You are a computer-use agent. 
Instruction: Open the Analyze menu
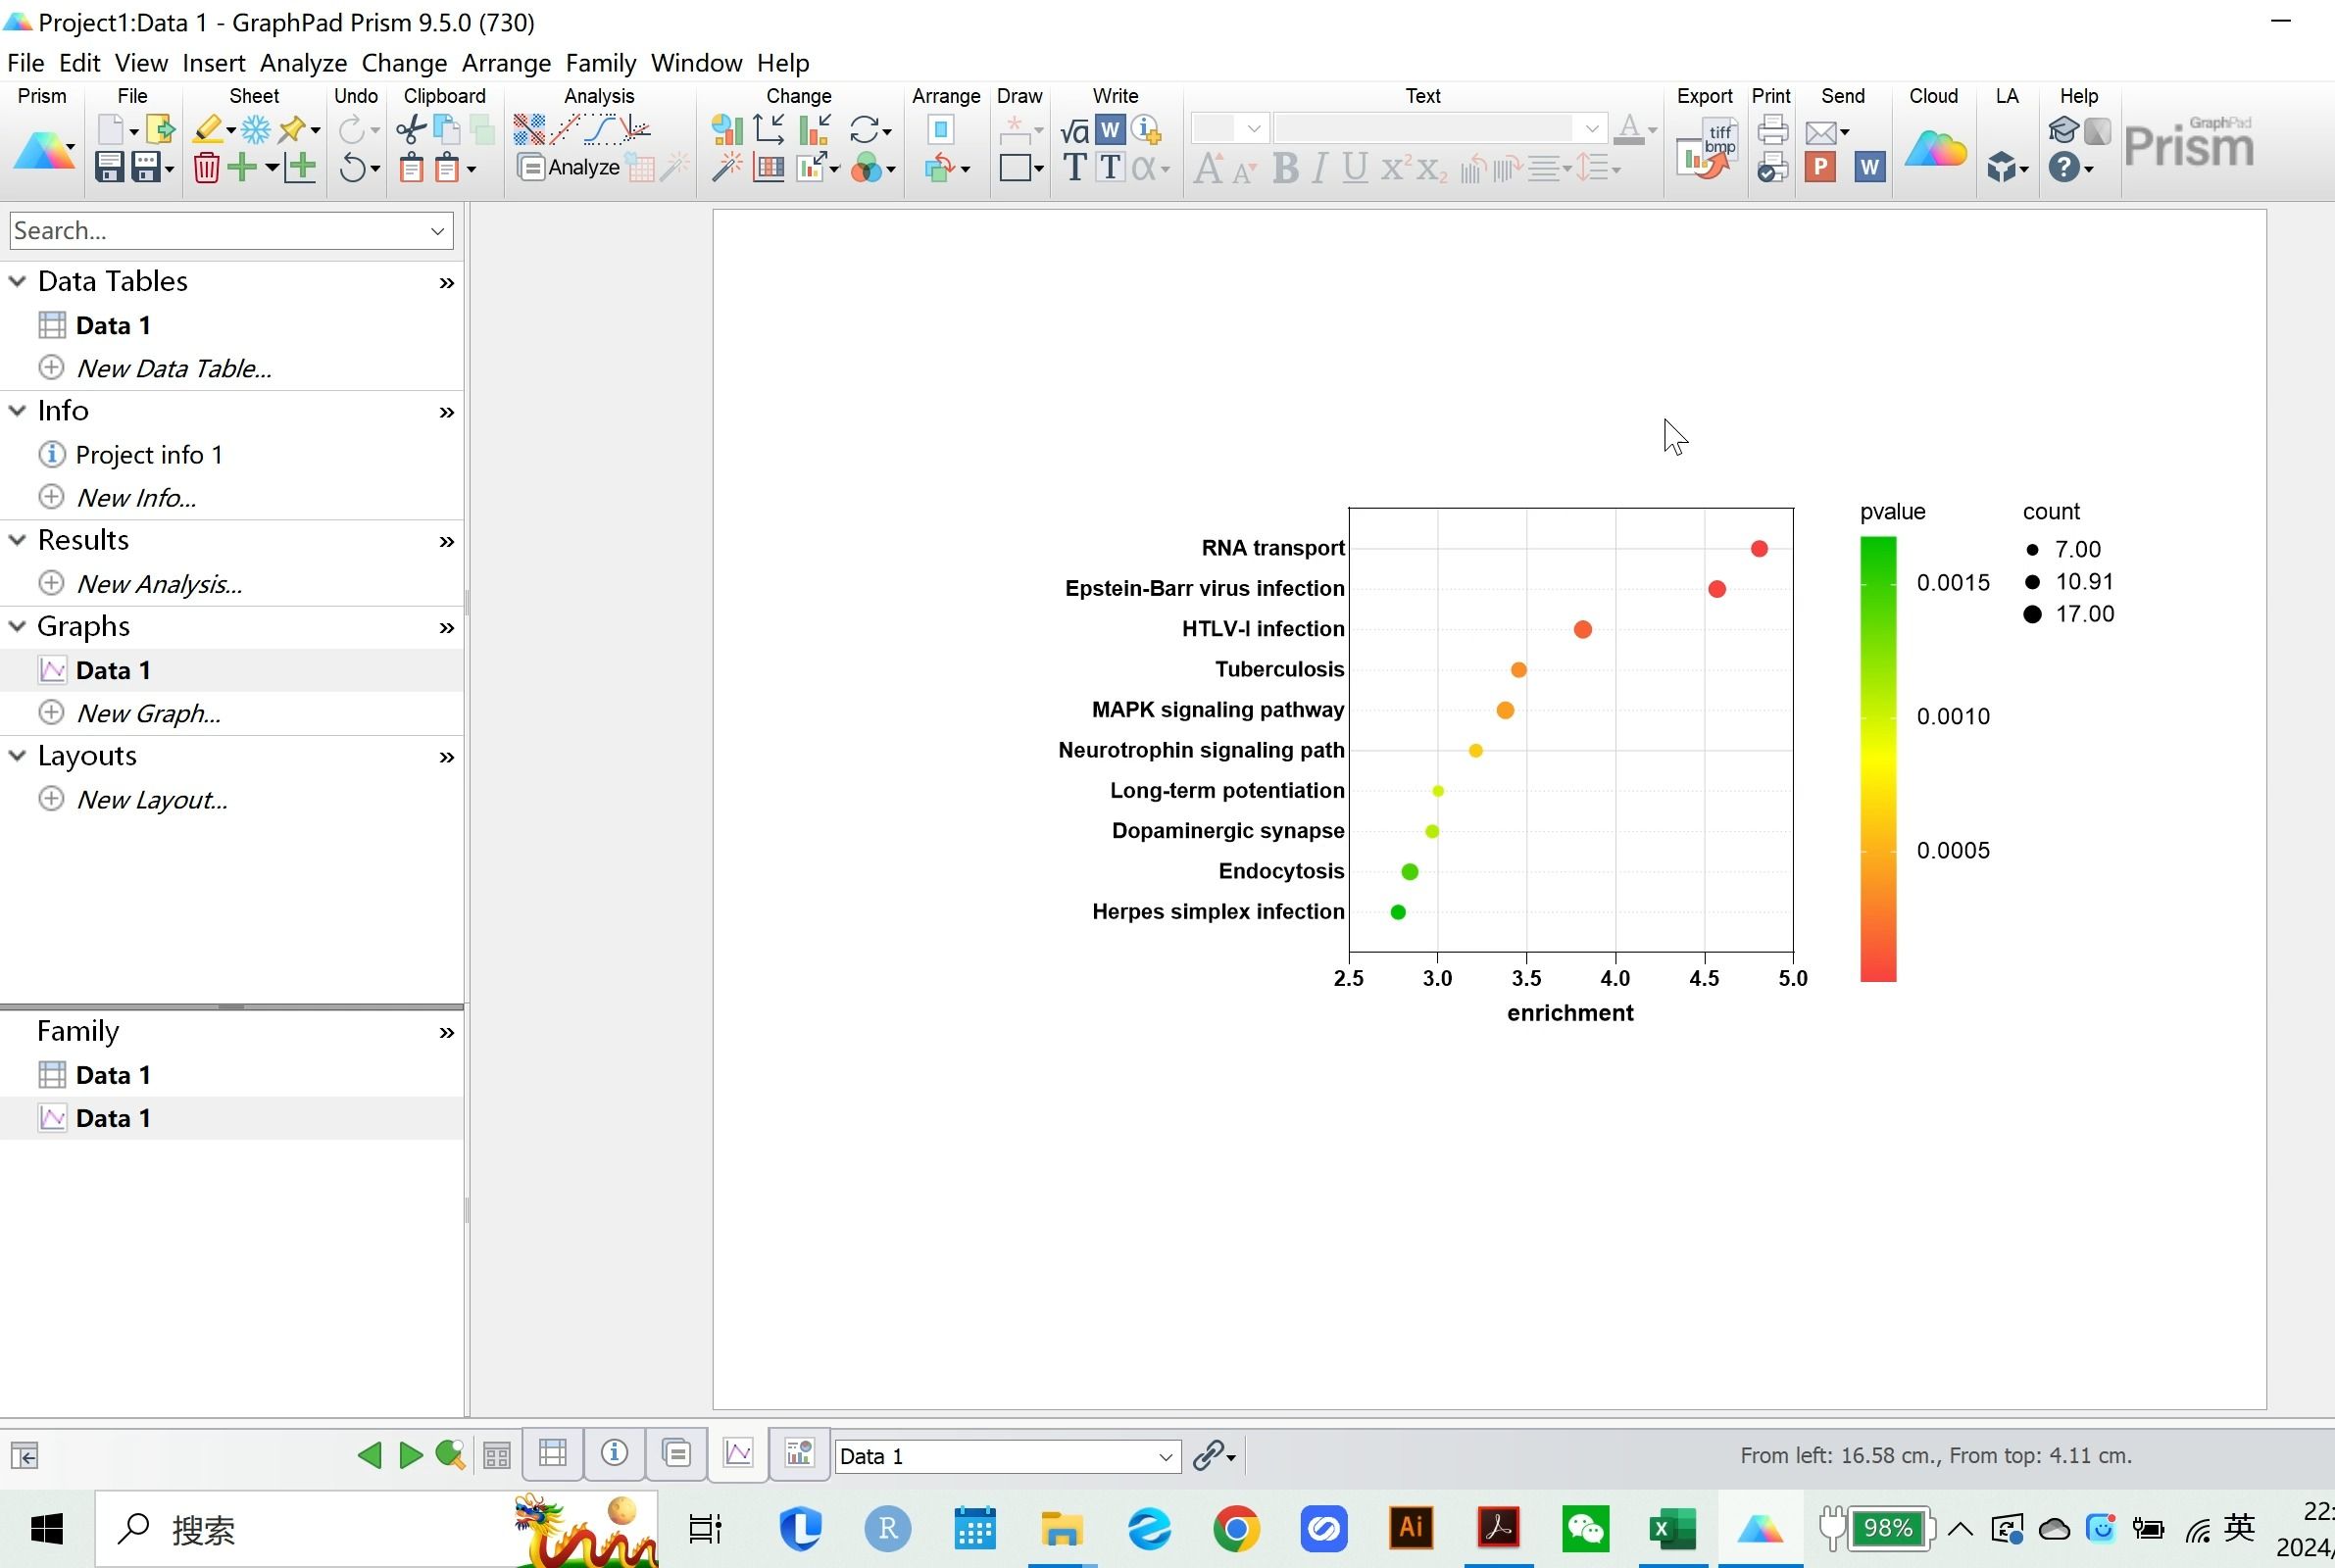[x=303, y=63]
